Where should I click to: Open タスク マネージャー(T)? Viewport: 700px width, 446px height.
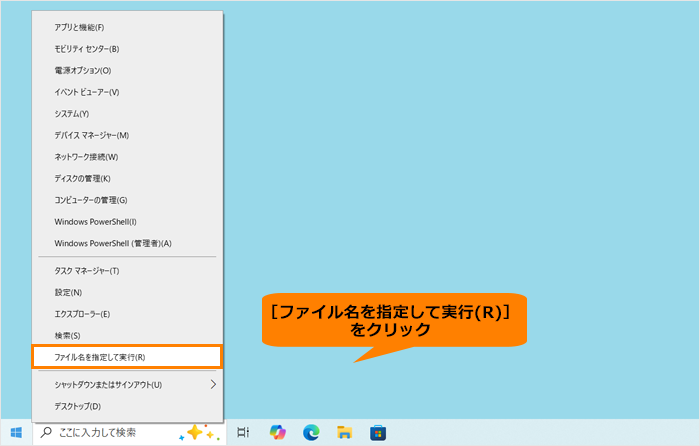(x=127, y=271)
